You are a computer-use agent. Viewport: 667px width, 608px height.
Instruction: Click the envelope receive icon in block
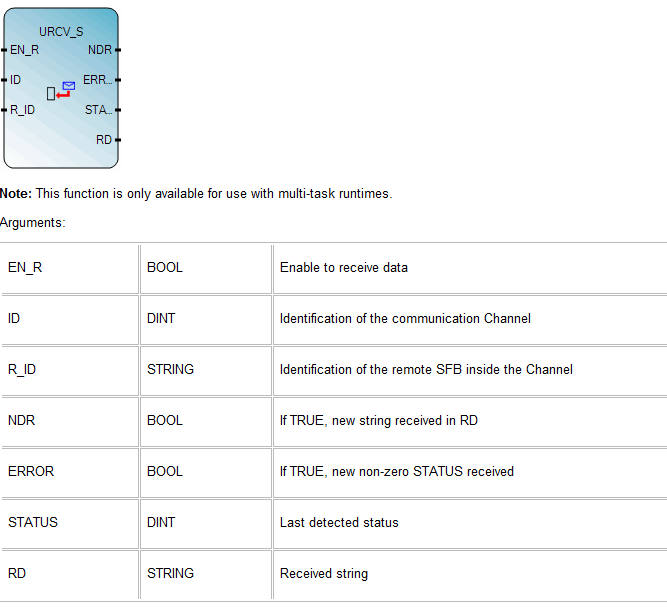(61, 91)
